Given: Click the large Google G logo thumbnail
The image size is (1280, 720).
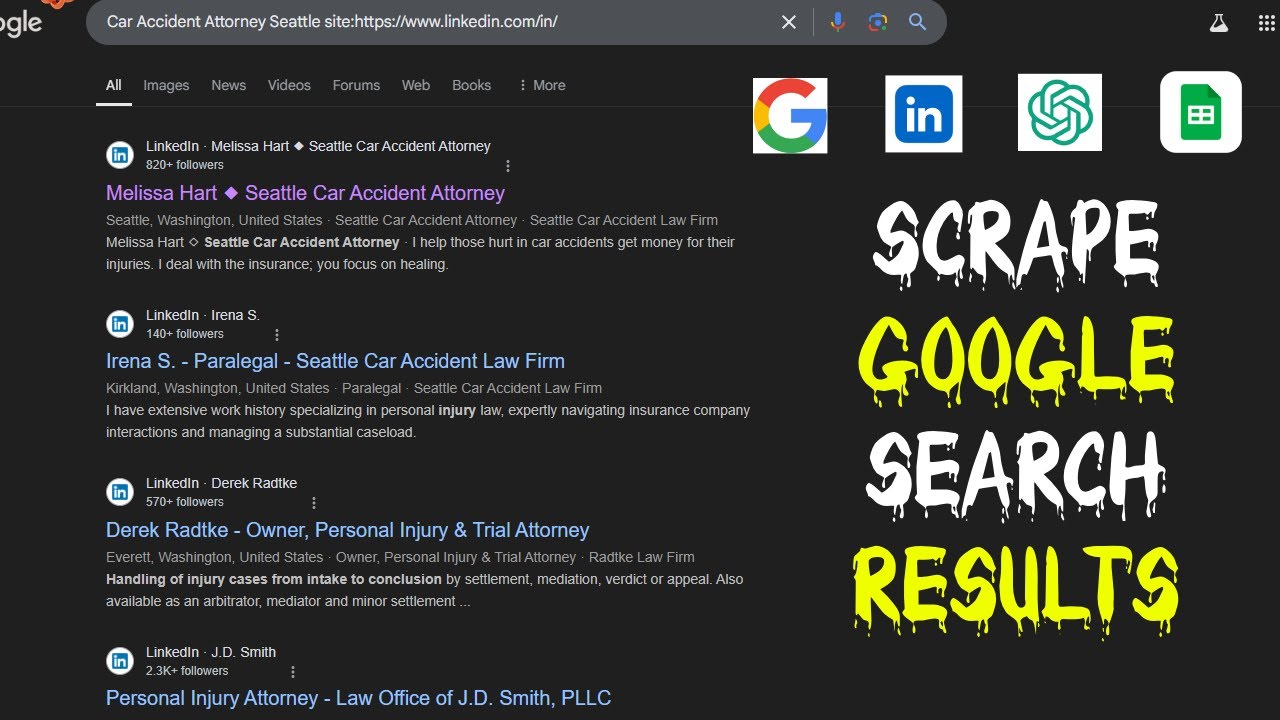Looking at the screenshot, I should tap(790, 115).
